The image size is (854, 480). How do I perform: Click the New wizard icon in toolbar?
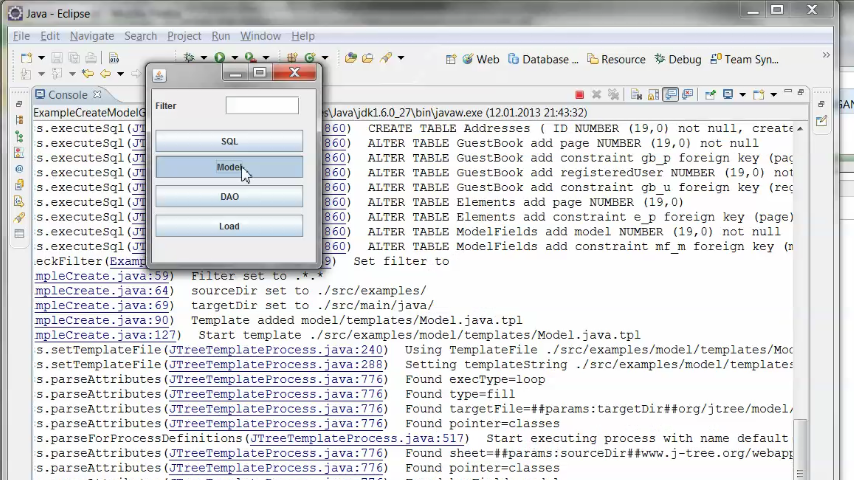26,58
